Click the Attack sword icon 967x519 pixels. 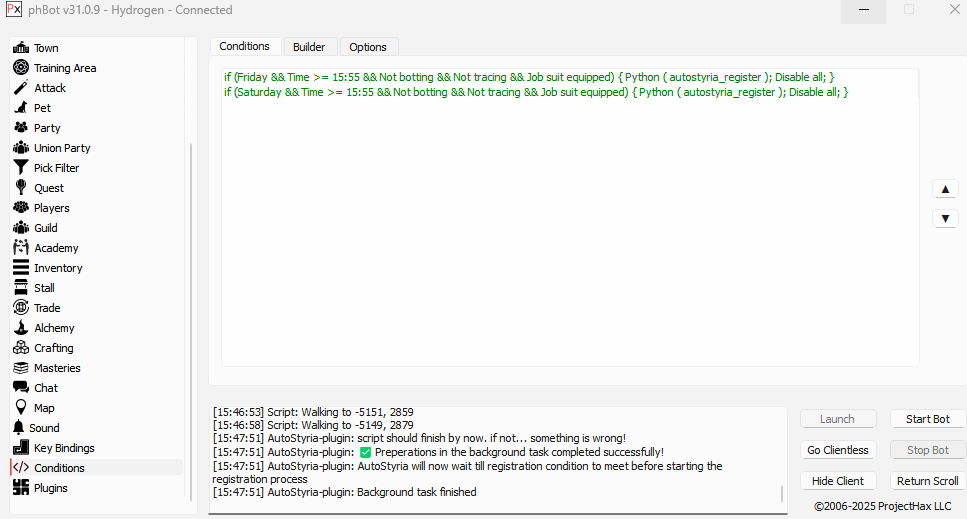pyautogui.click(x=20, y=88)
